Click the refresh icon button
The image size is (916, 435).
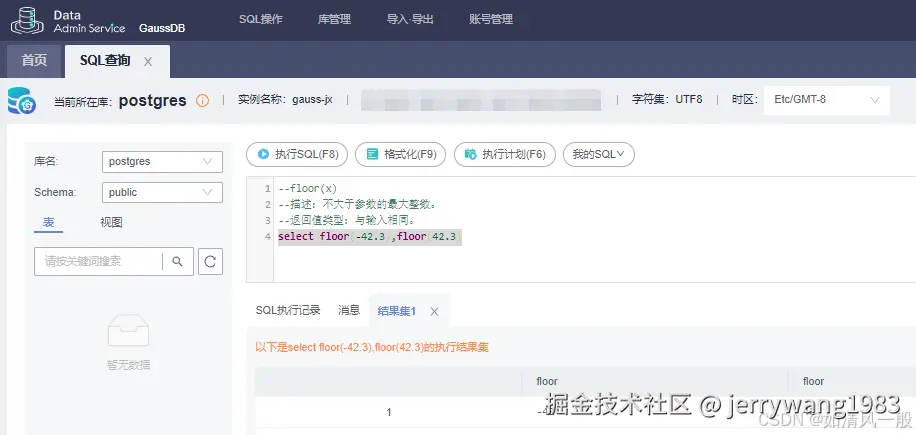210,262
